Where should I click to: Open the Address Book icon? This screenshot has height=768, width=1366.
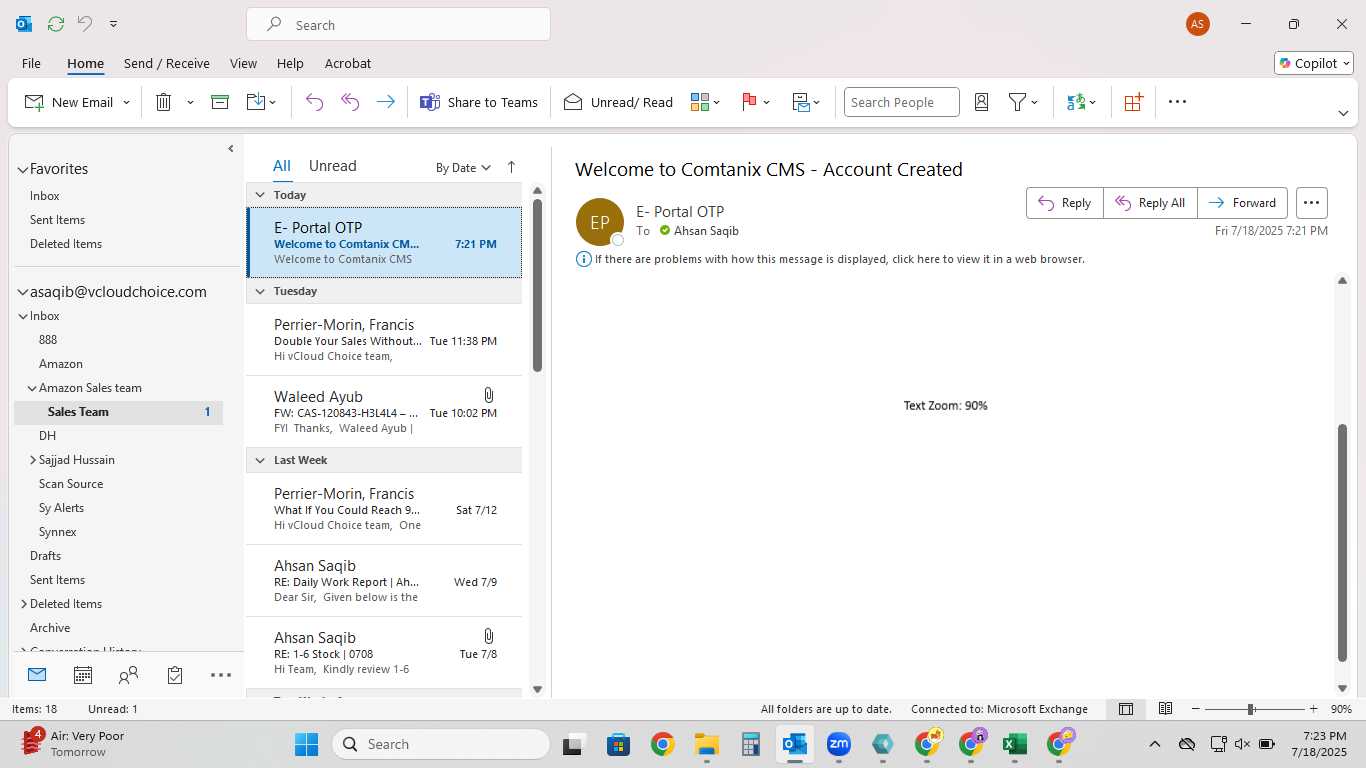tap(981, 102)
